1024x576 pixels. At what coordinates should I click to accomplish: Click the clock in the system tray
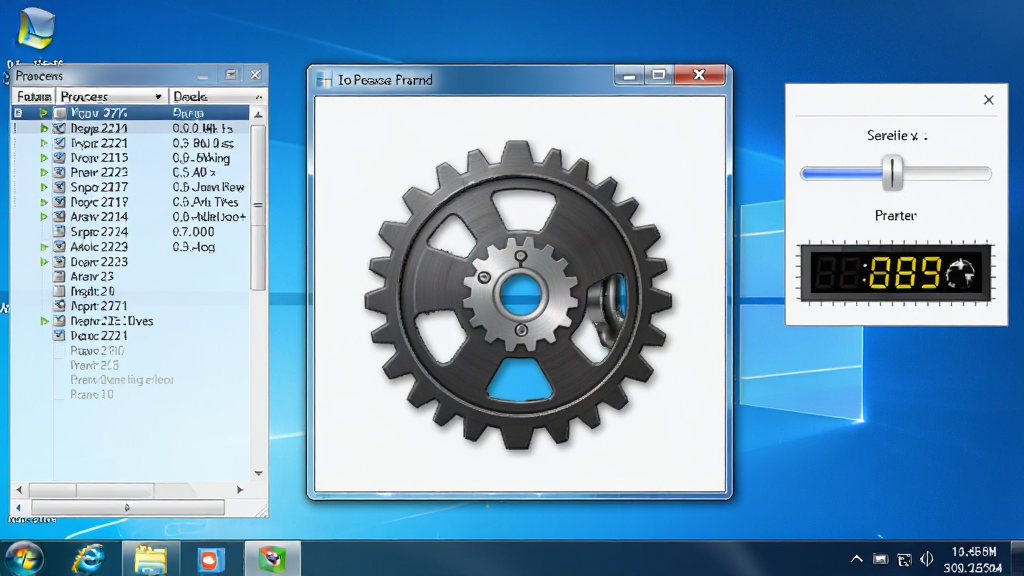click(972, 560)
